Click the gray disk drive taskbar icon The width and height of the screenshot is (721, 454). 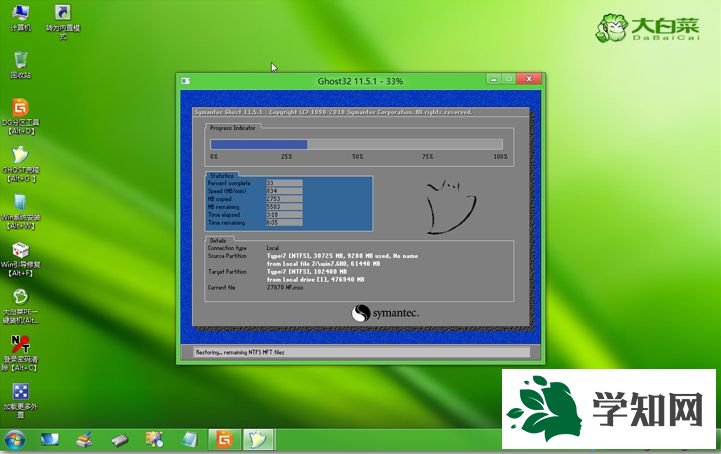pos(120,440)
